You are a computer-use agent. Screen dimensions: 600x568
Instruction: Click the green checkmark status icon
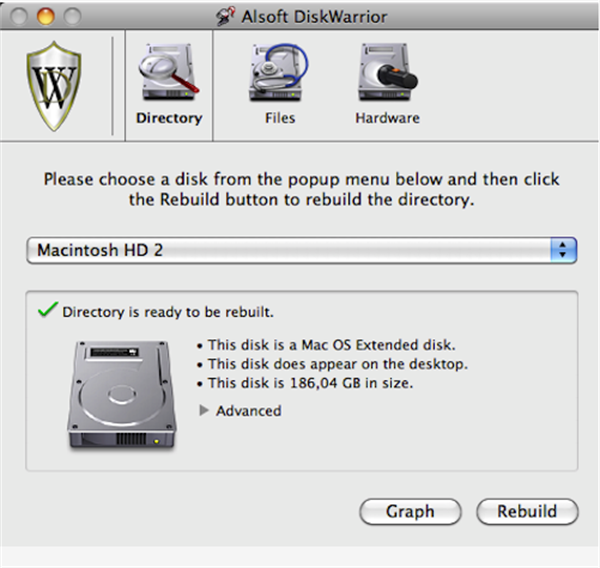coord(48,309)
